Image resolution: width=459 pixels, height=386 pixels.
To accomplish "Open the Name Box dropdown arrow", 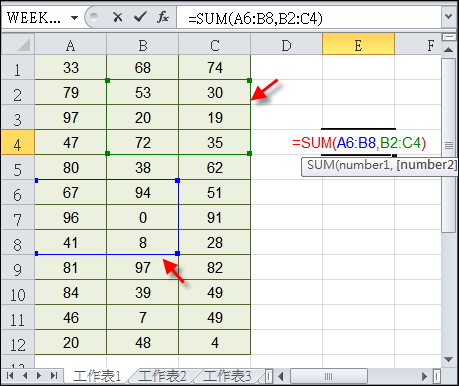I will coord(74,17).
